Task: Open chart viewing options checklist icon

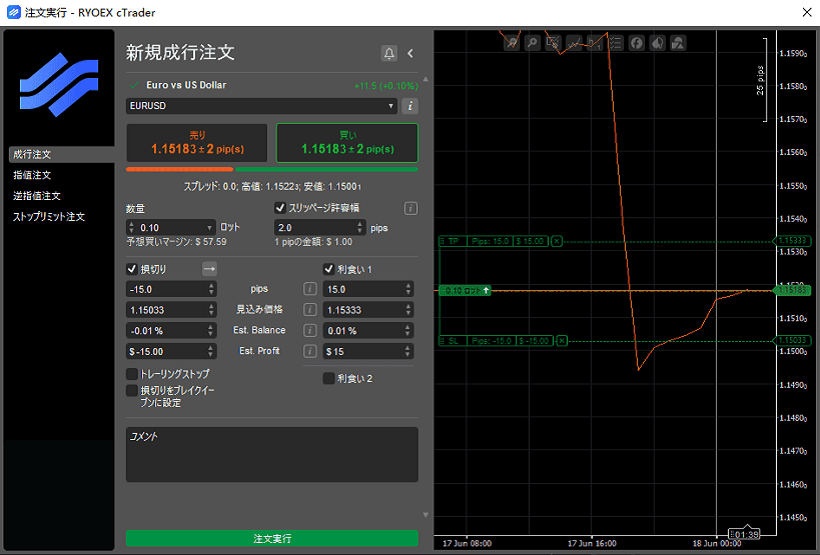Action: point(616,43)
